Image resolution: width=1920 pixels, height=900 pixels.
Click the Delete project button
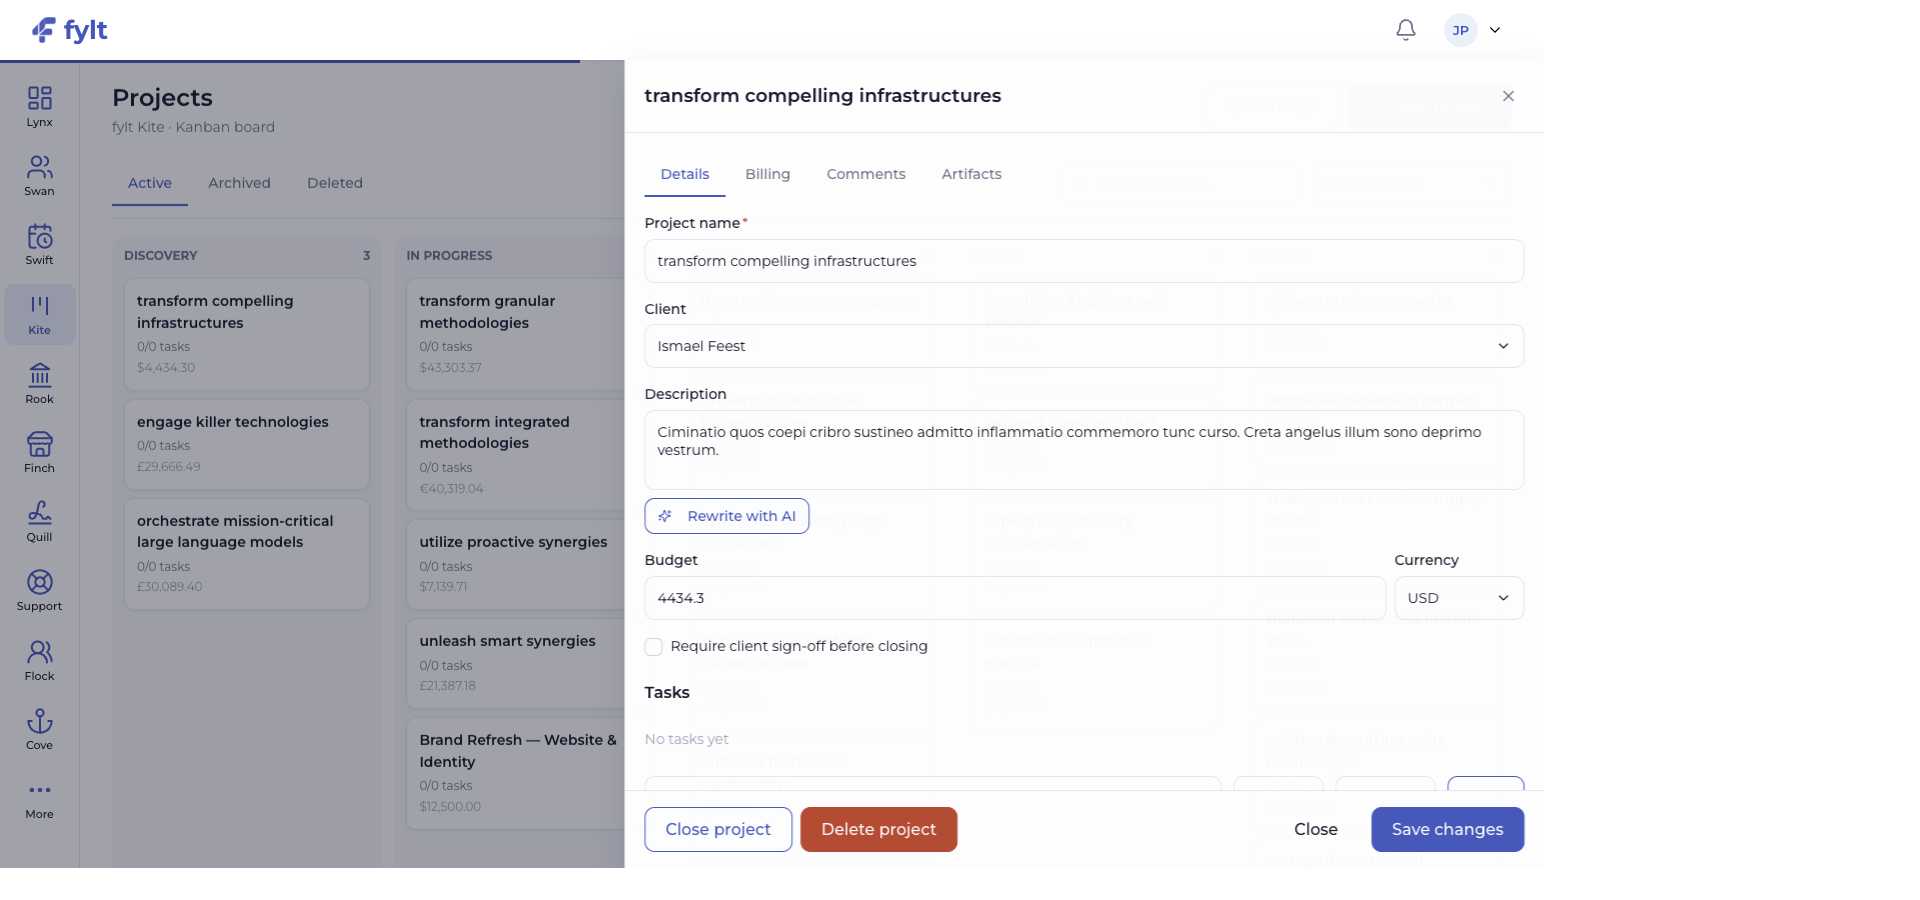pos(879,829)
